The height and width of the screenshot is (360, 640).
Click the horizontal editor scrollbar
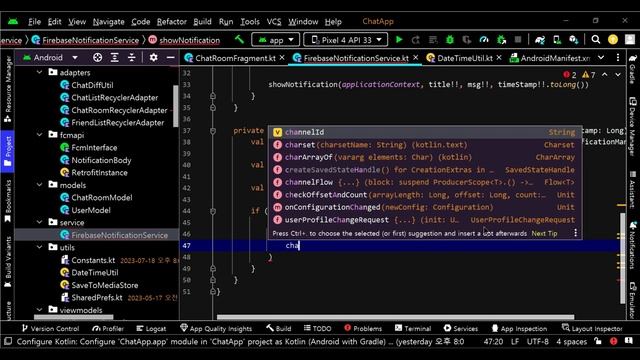click(395, 317)
